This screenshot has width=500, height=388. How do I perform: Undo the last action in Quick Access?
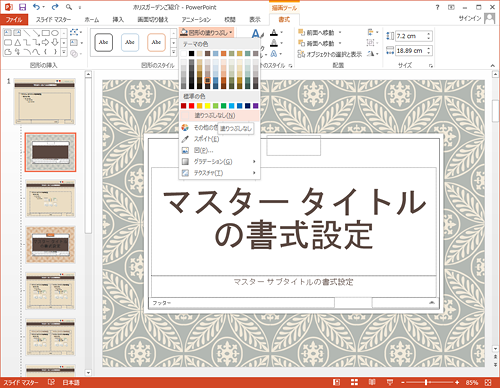[36, 7]
